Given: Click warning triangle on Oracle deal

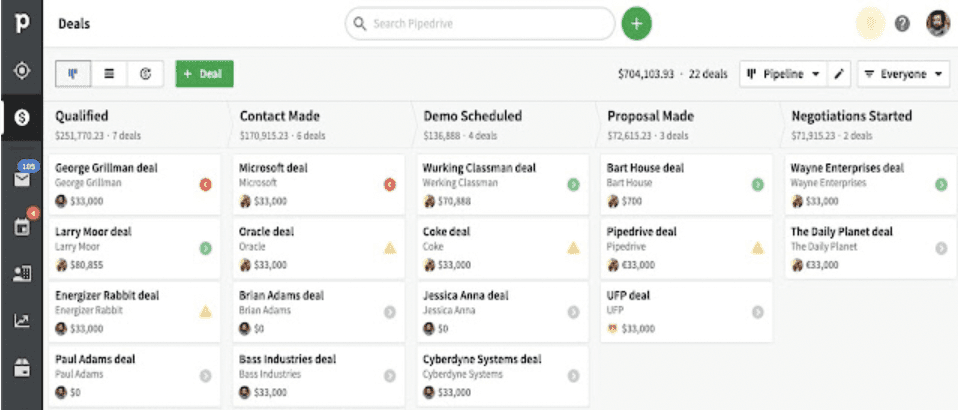Looking at the screenshot, I should pyautogui.click(x=390, y=248).
